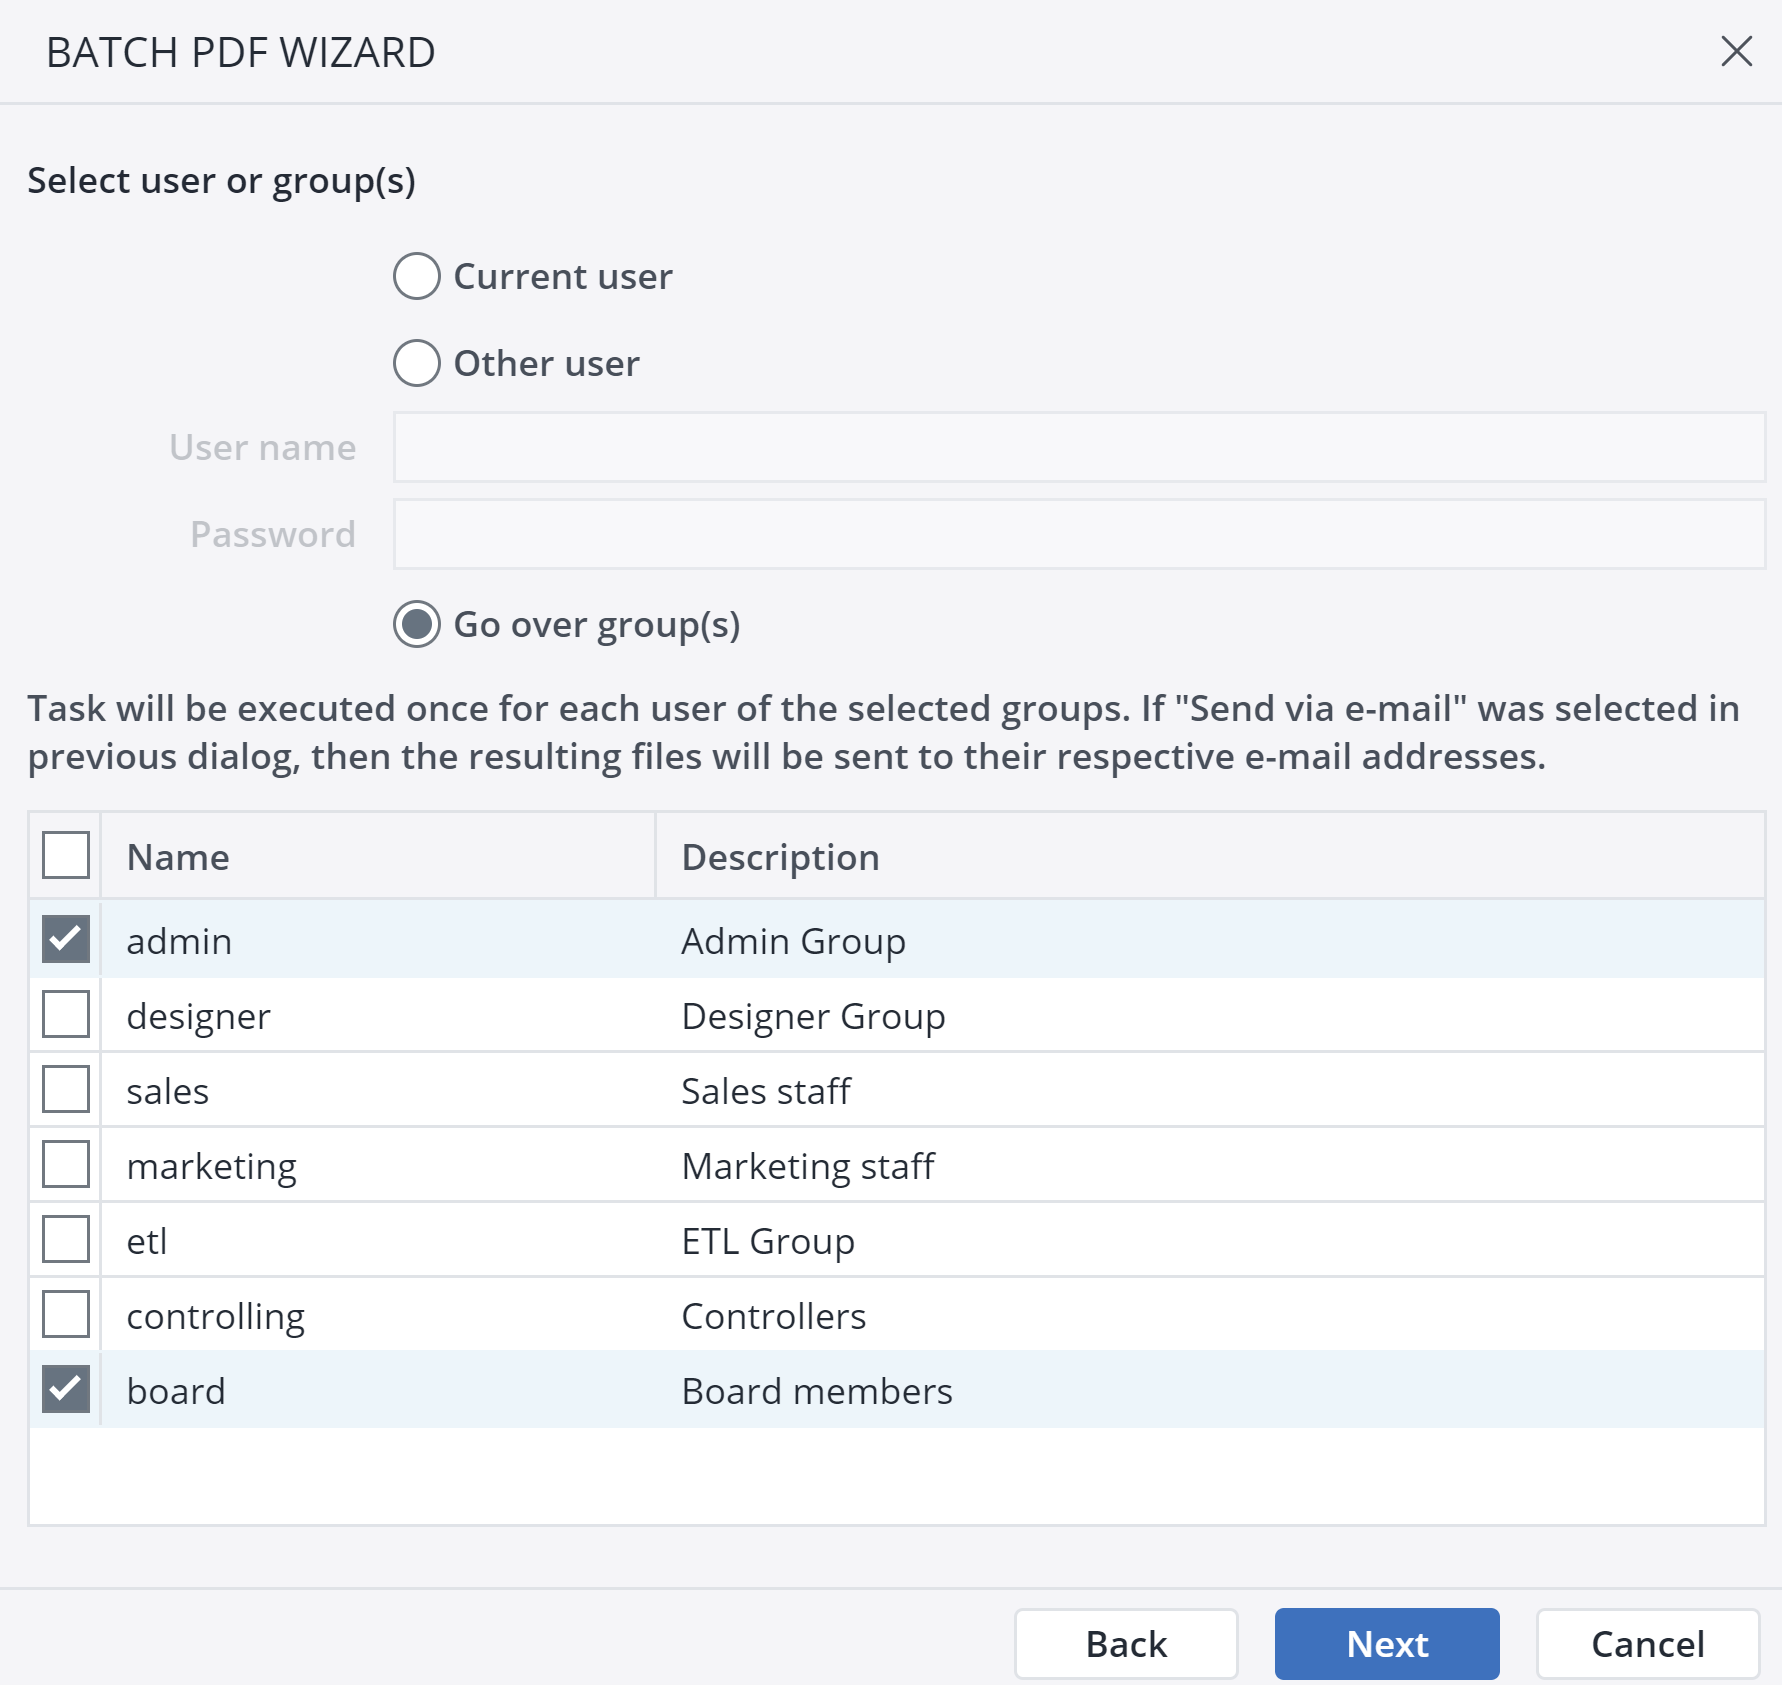Select the 'sales' name cell

(x=378, y=1090)
